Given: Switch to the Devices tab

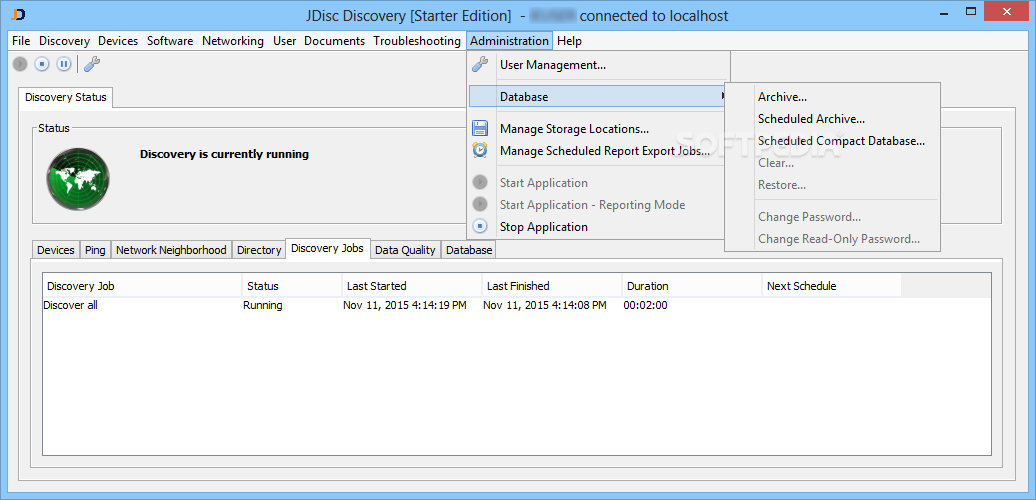Looking at the screenshot, I should 56,250.
